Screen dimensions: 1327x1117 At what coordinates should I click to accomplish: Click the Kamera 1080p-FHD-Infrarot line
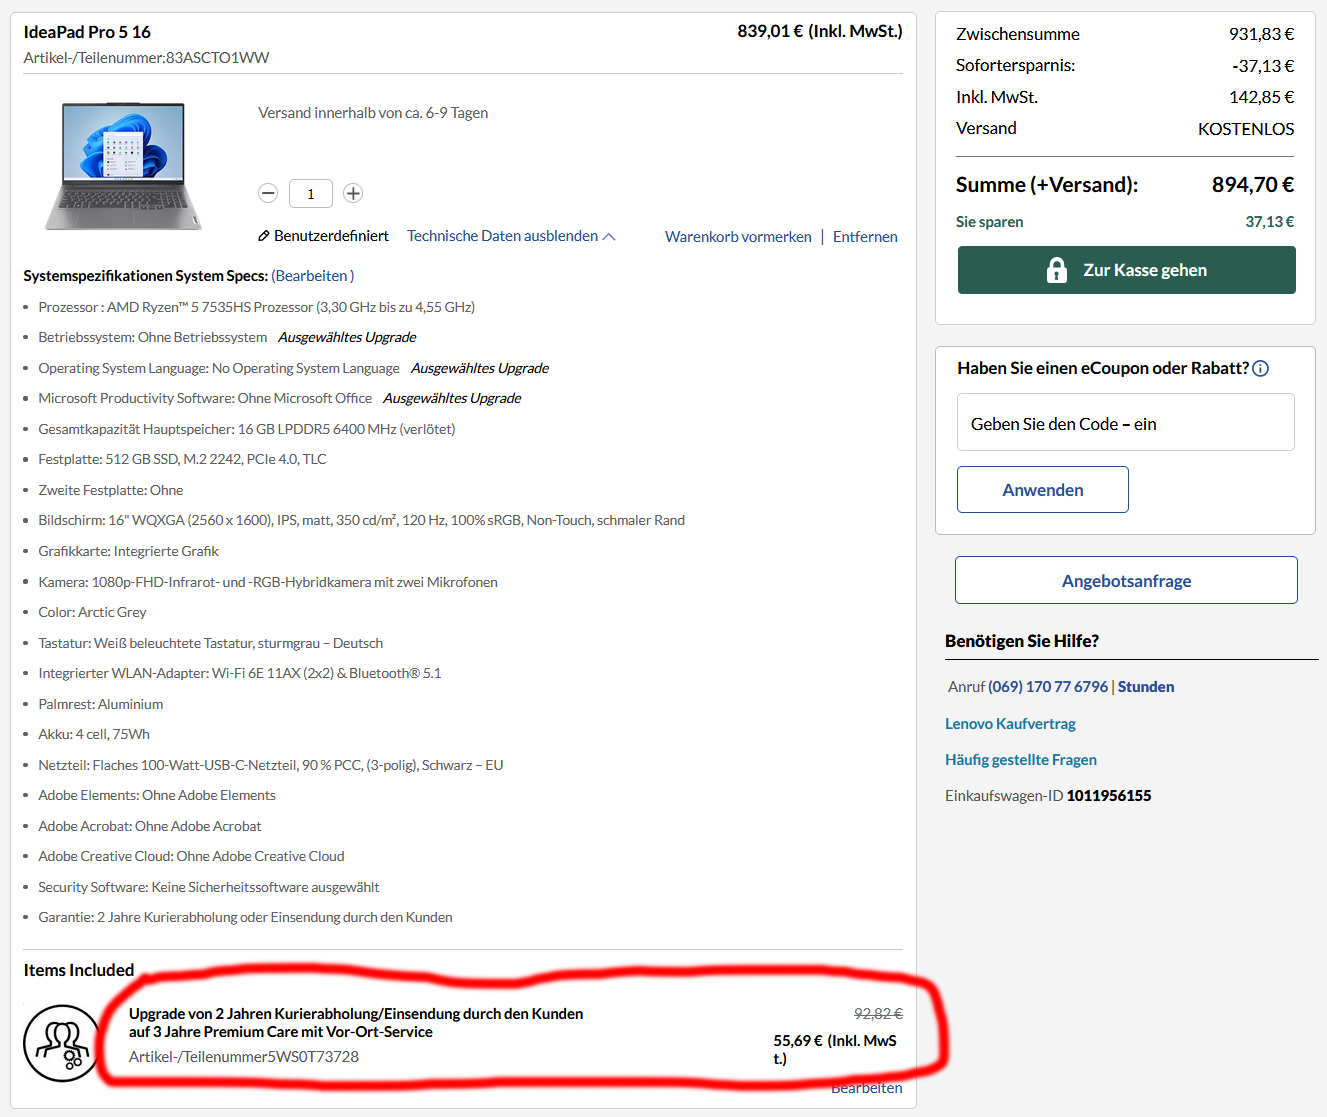(x=268, y=582)
